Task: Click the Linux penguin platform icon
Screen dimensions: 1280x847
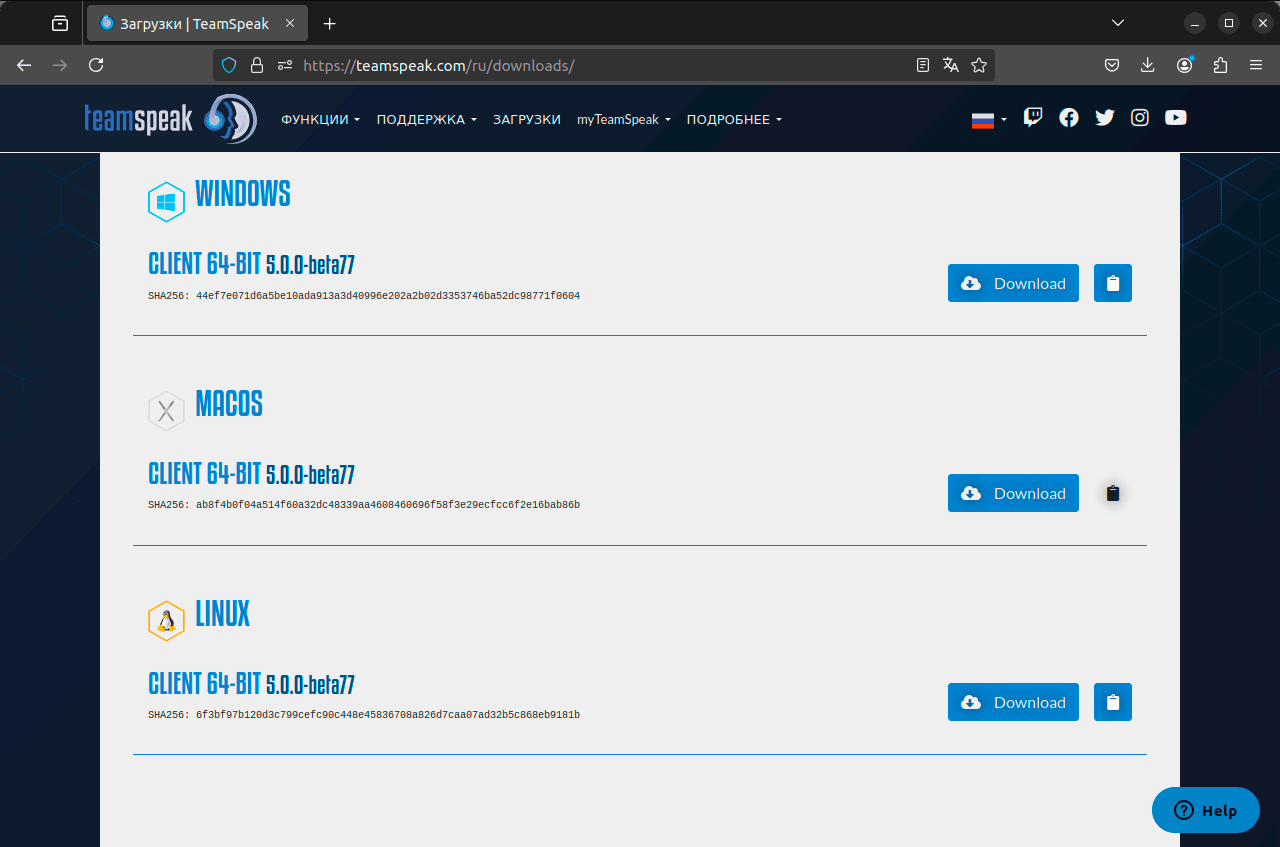Action: [x=166, y=621]
